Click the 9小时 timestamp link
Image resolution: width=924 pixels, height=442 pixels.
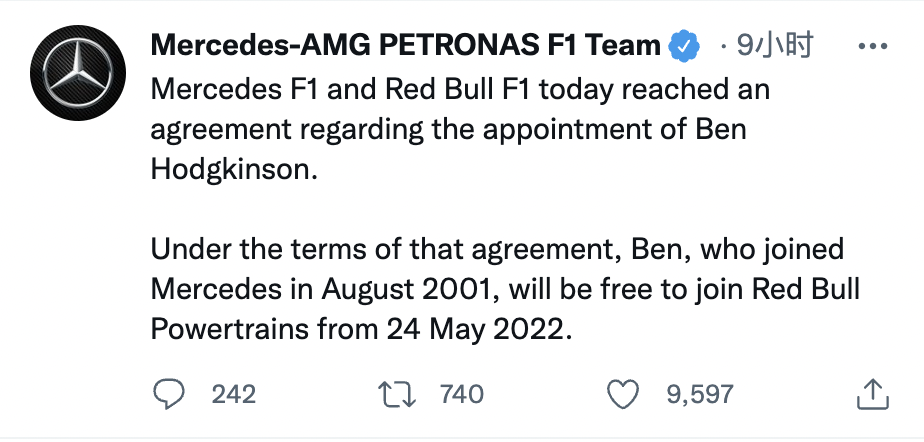click(x=773, y=45)
